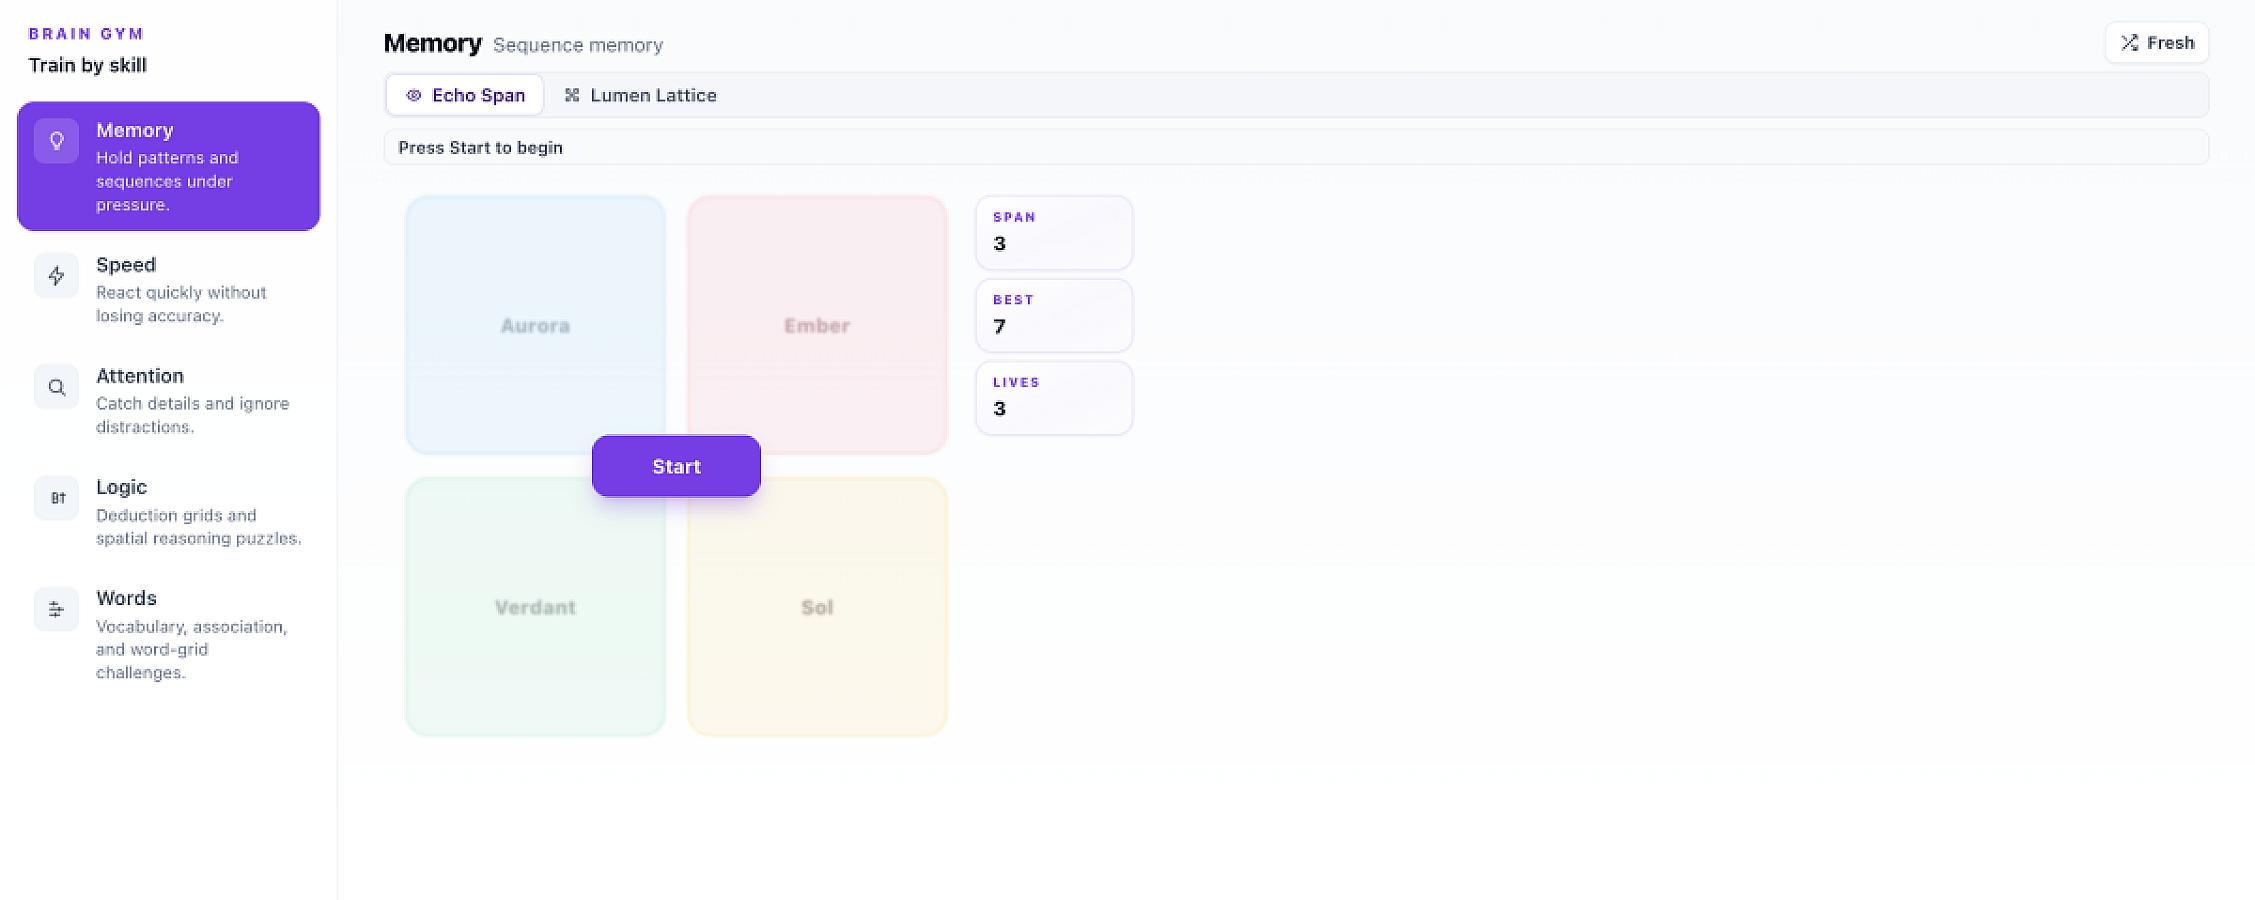2255x900 pixels.
Task: Click the shuffle icon beside Fresh
Action: (x=2130, y=43)
